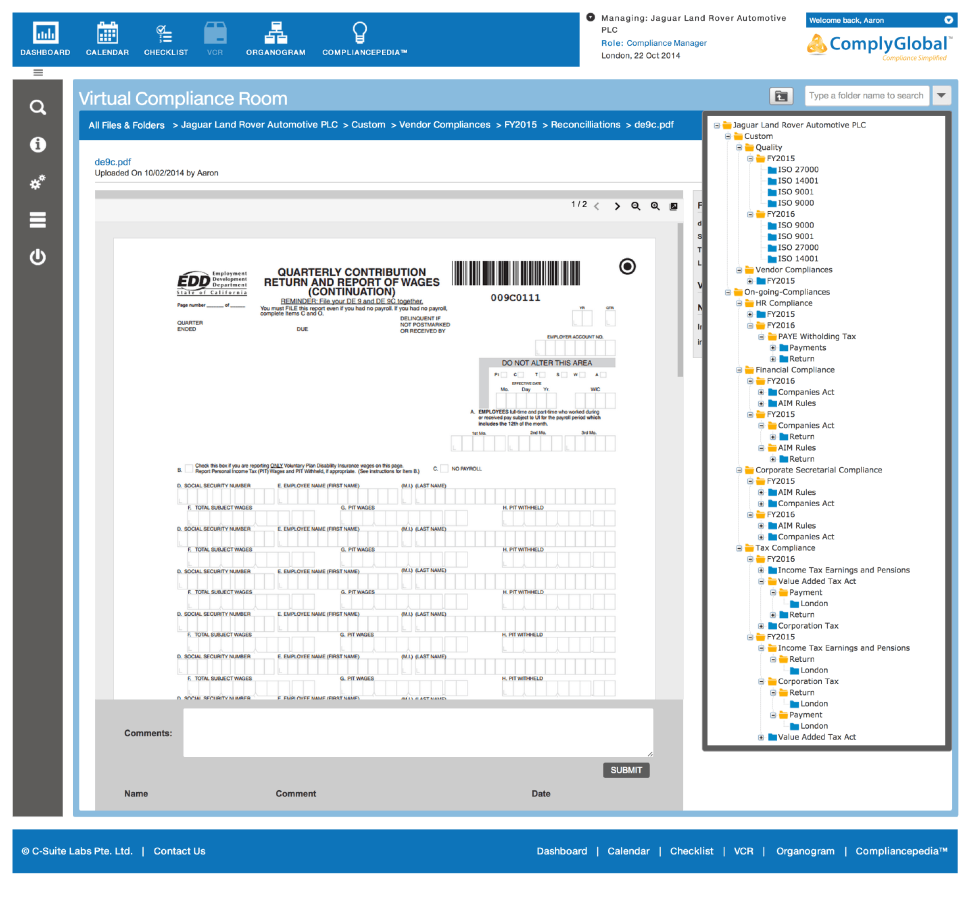
Task: Open the PDF in fullscreen view
Action: pos(673,206)
